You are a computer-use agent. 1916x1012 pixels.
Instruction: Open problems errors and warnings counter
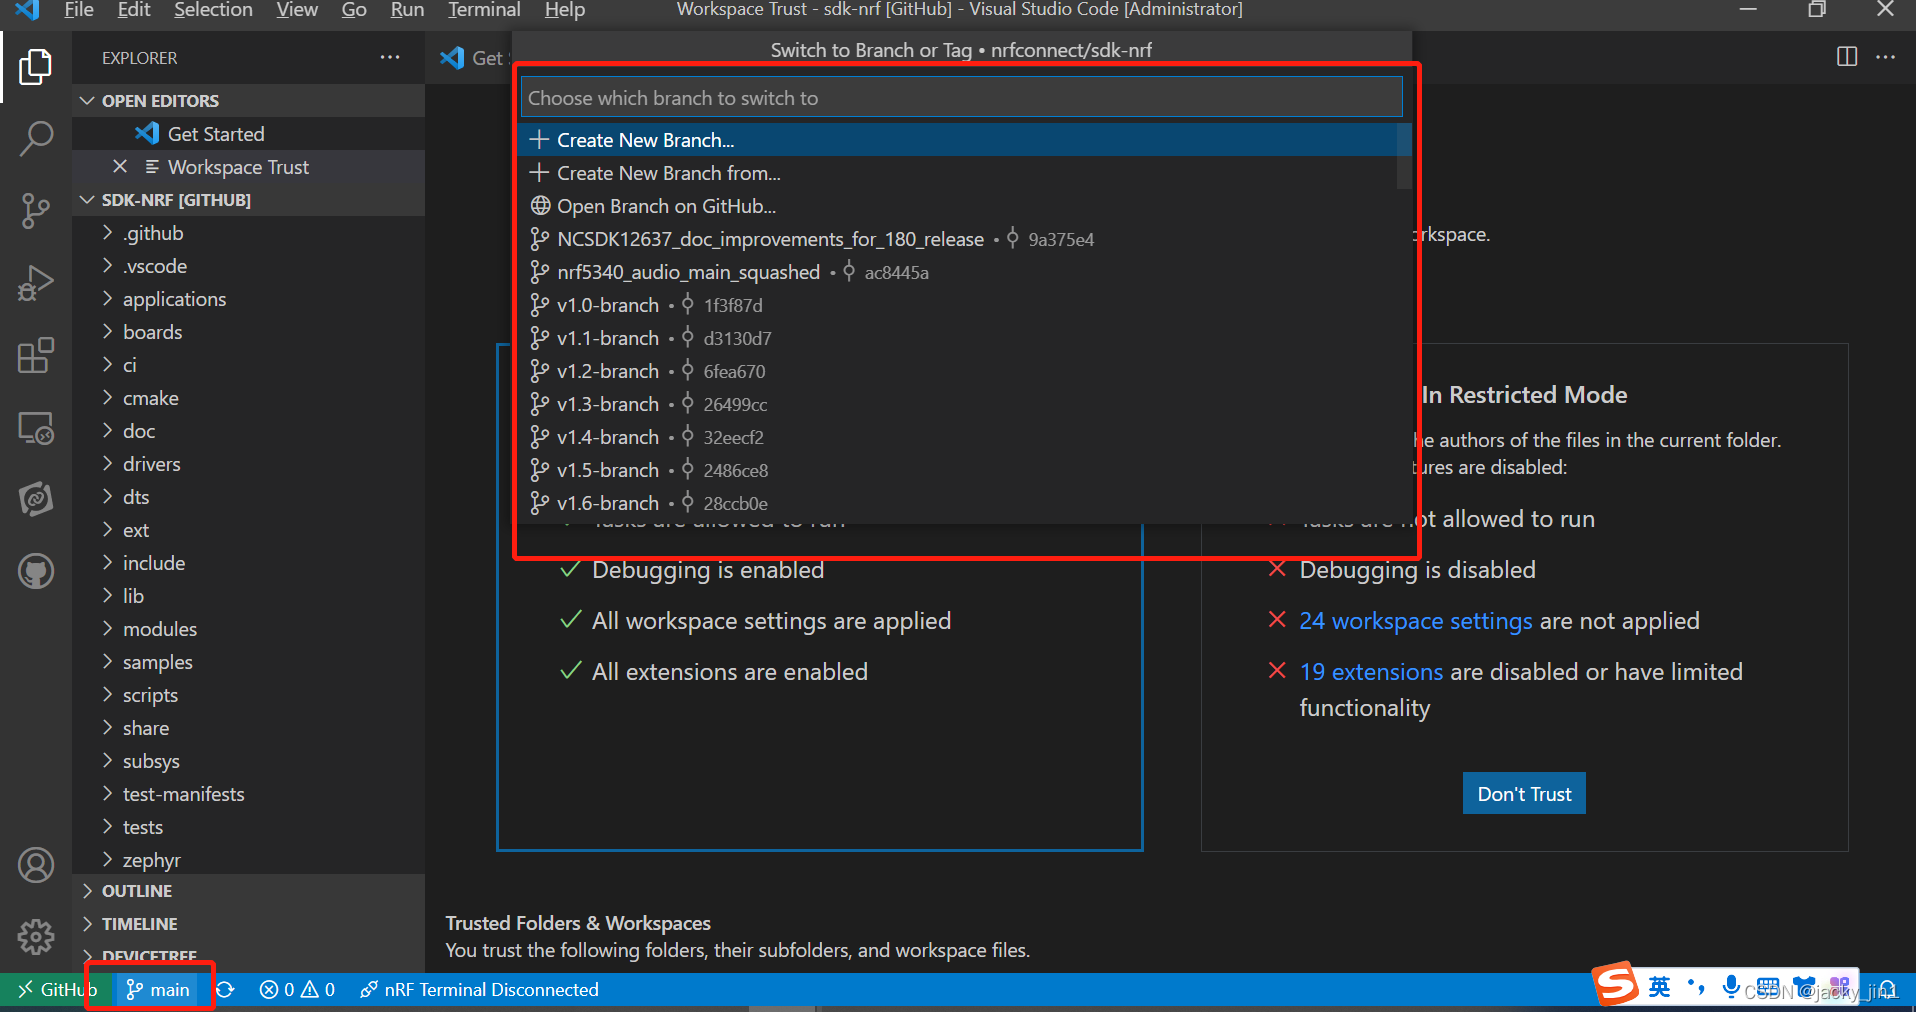click(297, 989)
